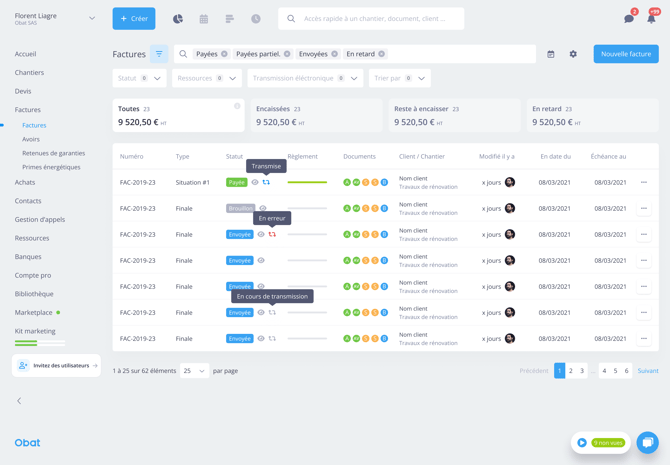This screenshot has width=670, height=465.
Task: Open the settings gear next to Nouvelle facture
Action: tap(573, 54)
